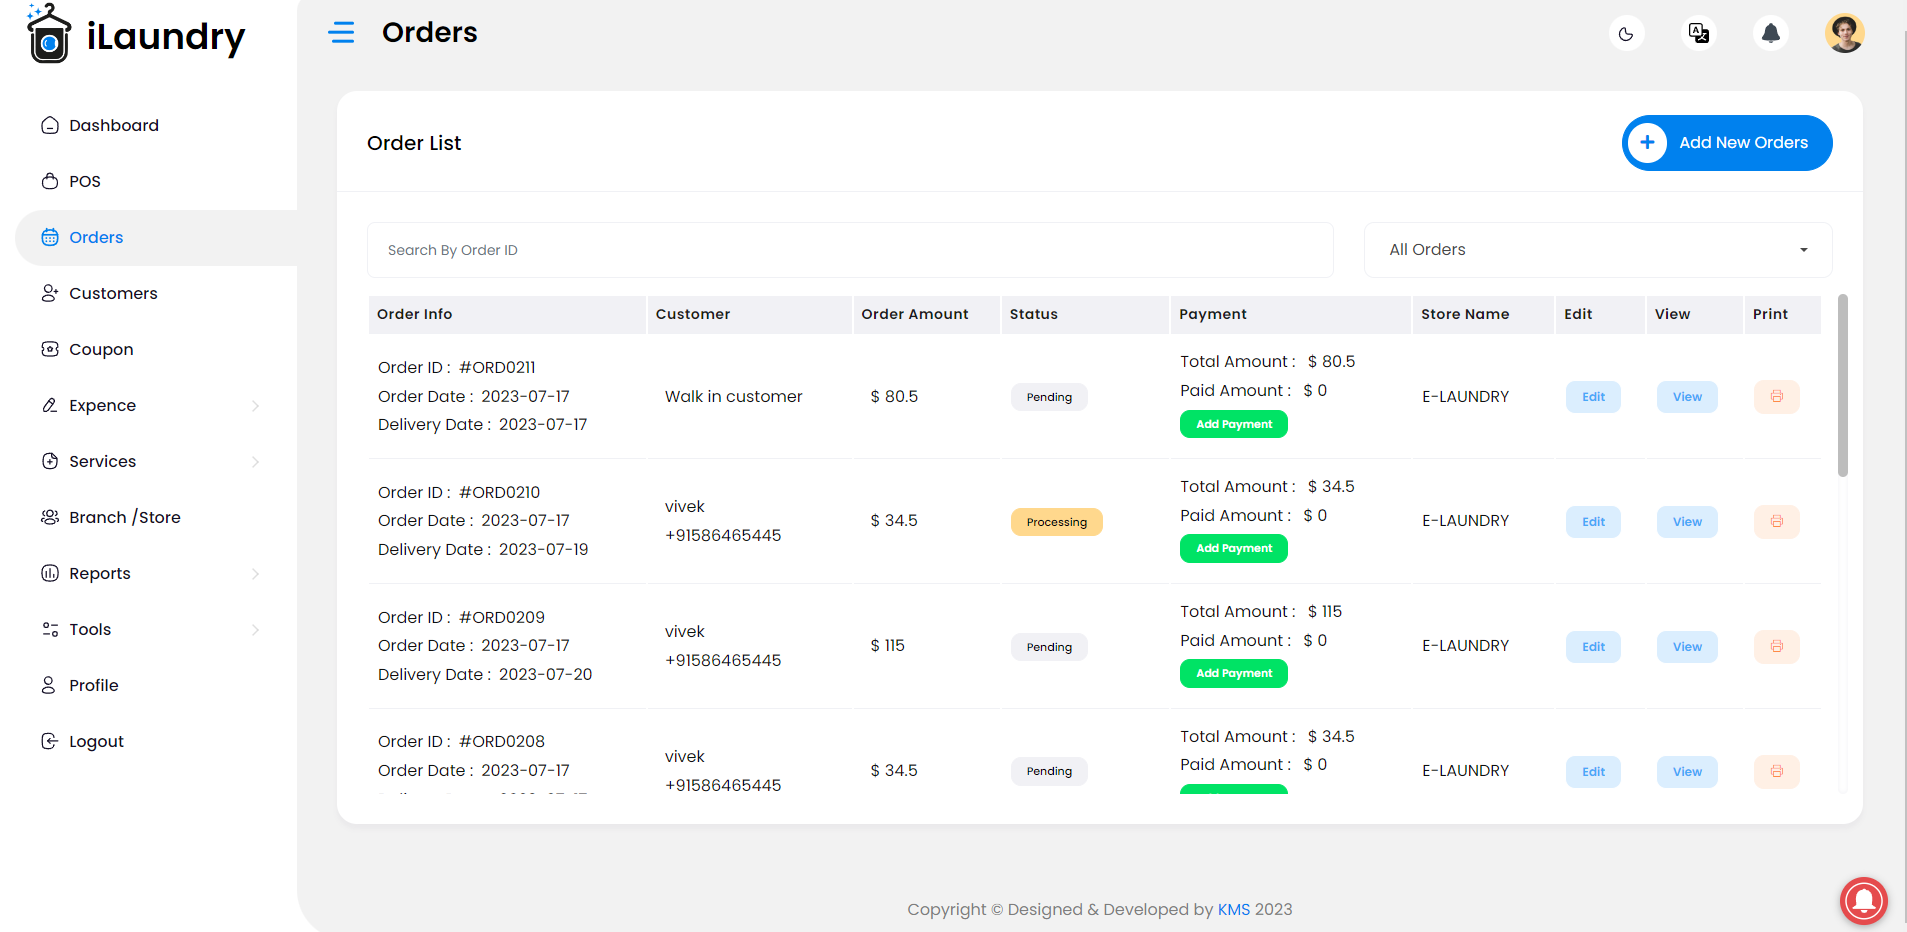Add Payment for order #ORD0209
1907x932 pixels.
pyautogui.click(x=1234, y=673)
